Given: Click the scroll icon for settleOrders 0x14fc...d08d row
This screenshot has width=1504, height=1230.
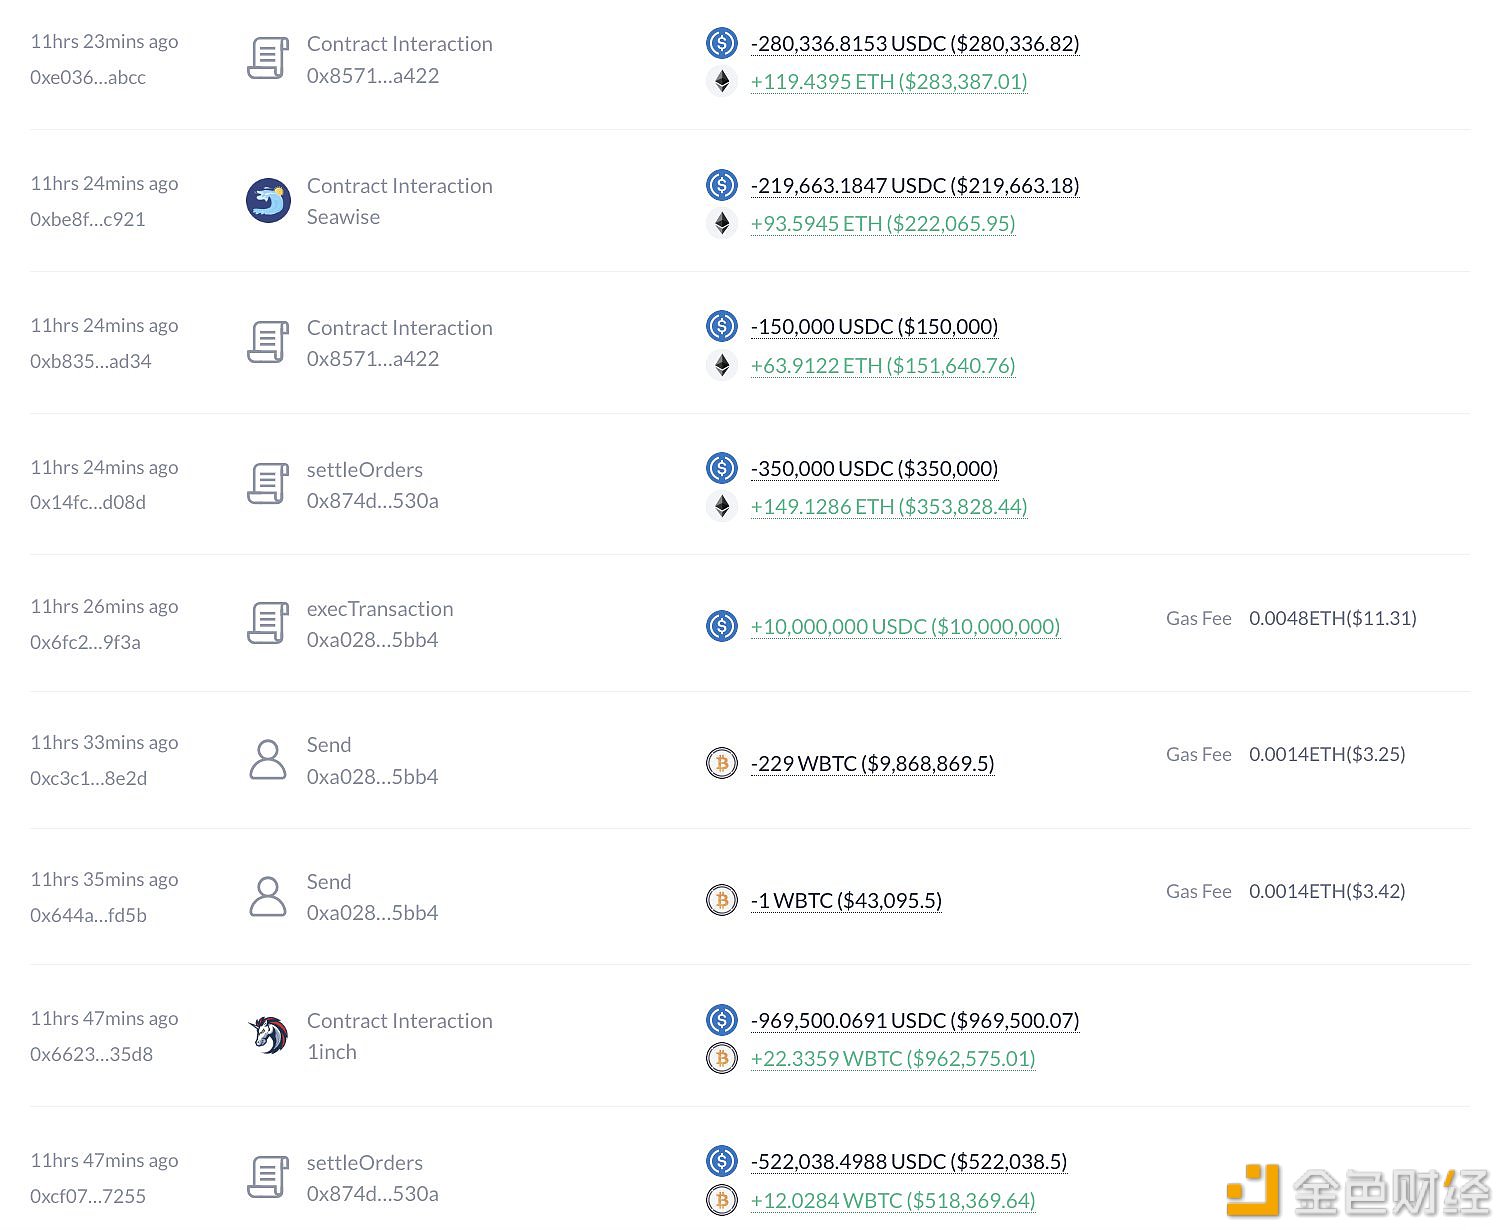Looking at the screenshot, I should click(268, 484).
